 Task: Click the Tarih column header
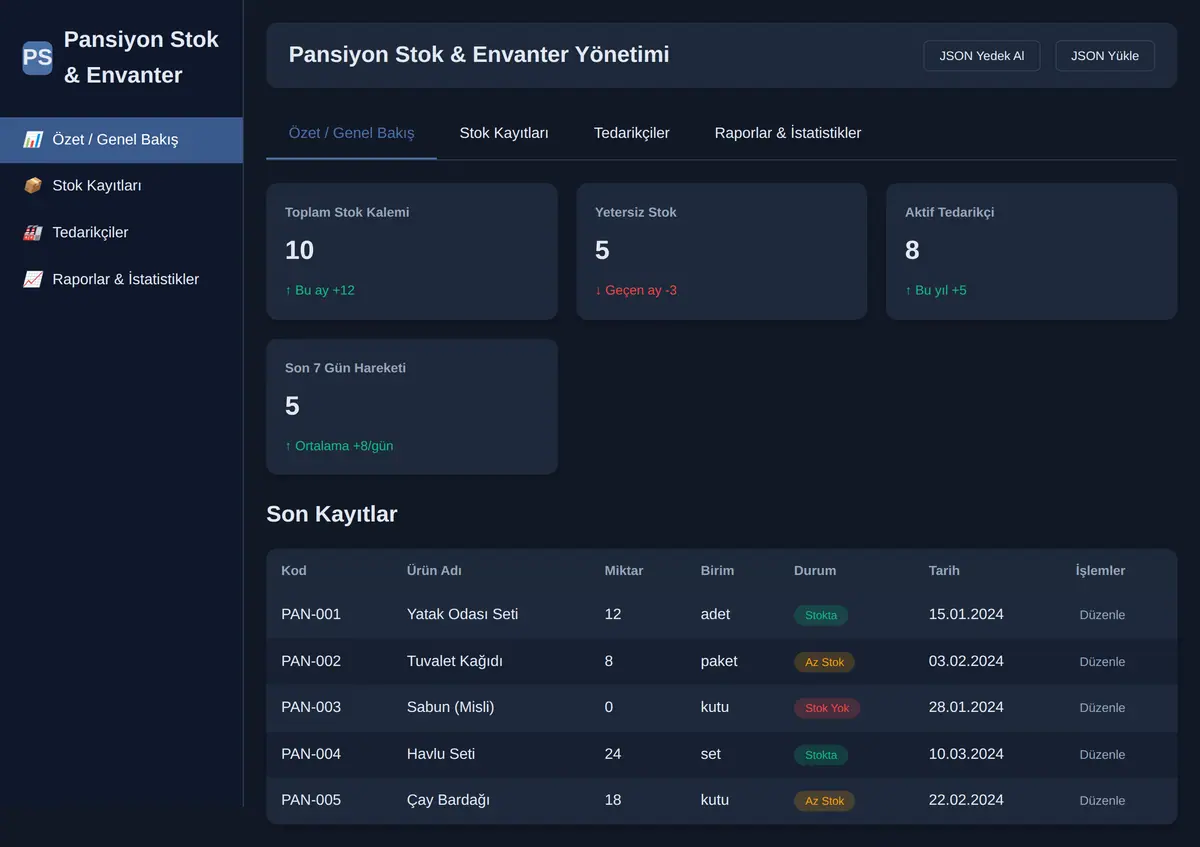(x=944, y=571)
